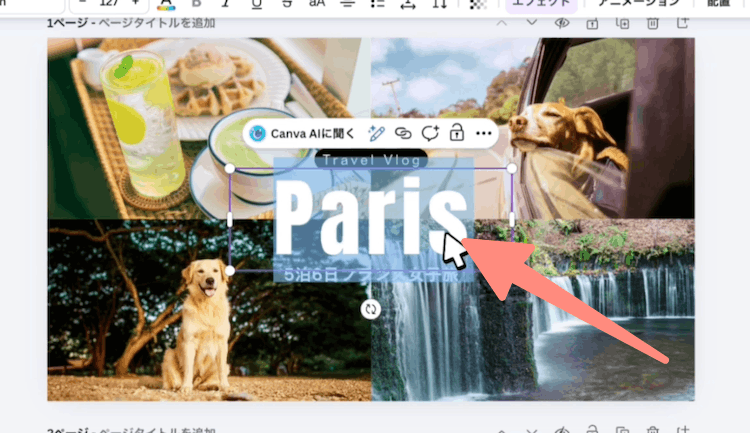The image size is (750, 433).
Task: Delete page 1 with trash icon
Action: point(652,23)
